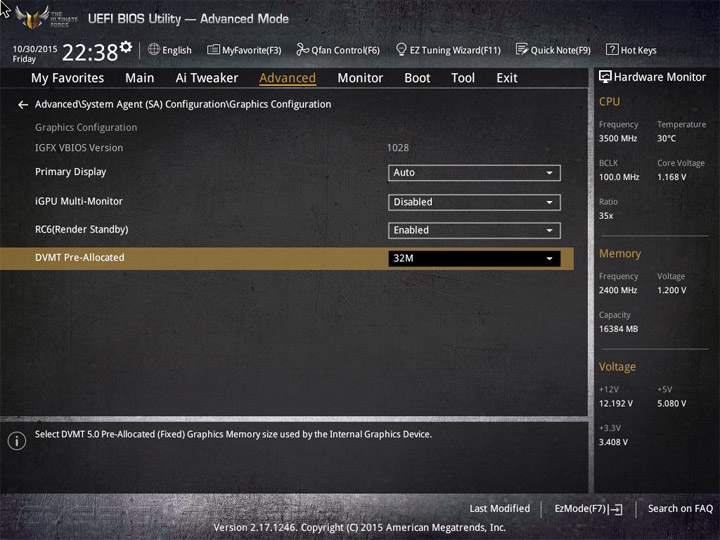Open the Primary Display dropdown
The height and width of the screenshot is (540, 720).
(474, 173)
